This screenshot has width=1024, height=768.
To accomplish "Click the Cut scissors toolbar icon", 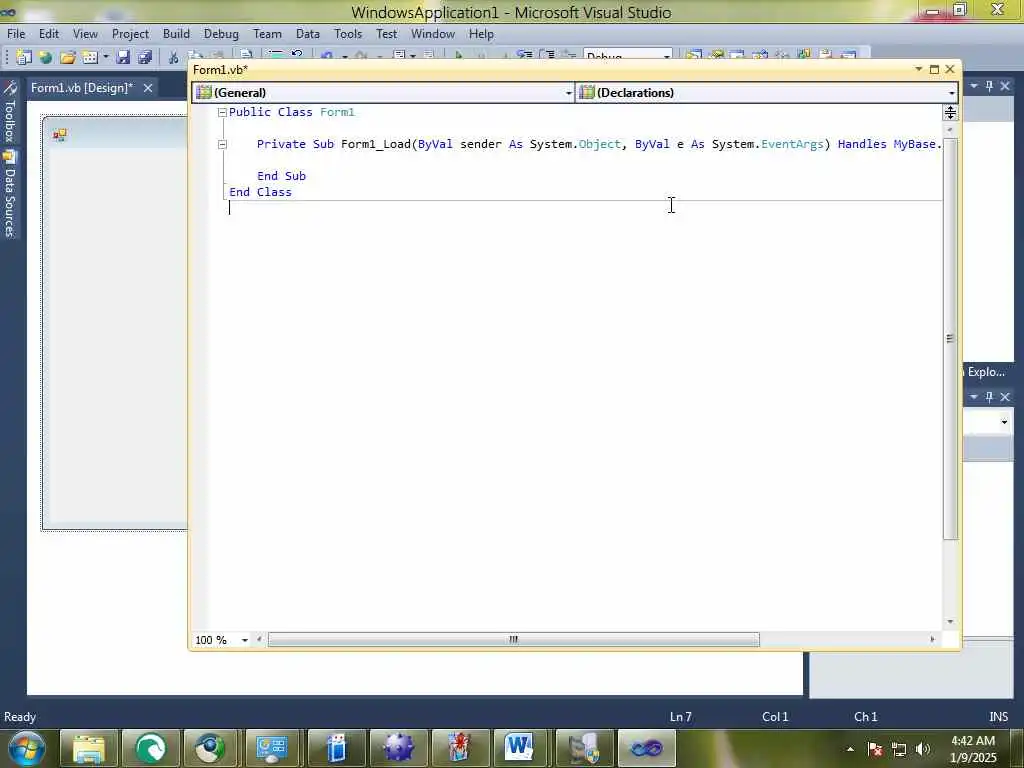I will [x=173, y=57].
